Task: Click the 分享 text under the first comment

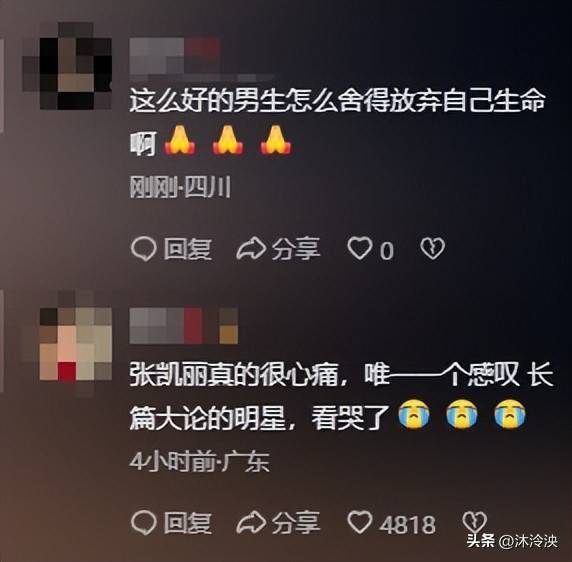Action: 296,249
